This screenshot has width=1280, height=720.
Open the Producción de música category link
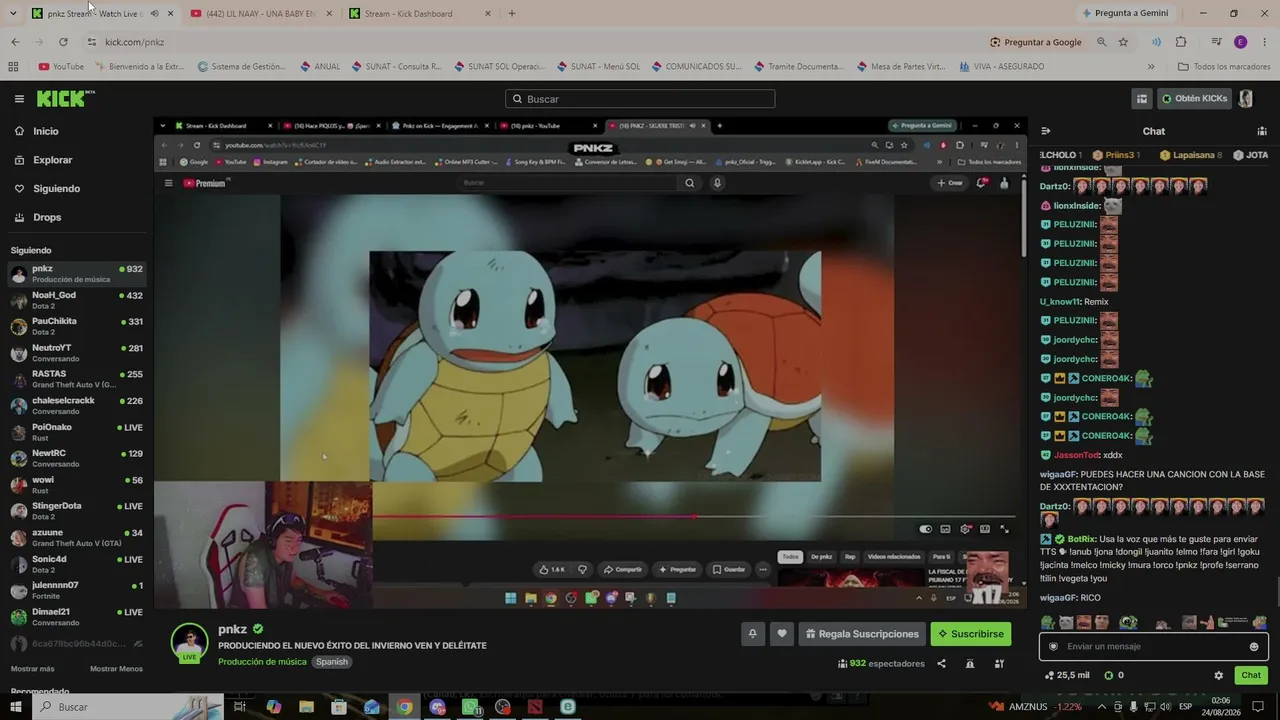tap(262, 662)
